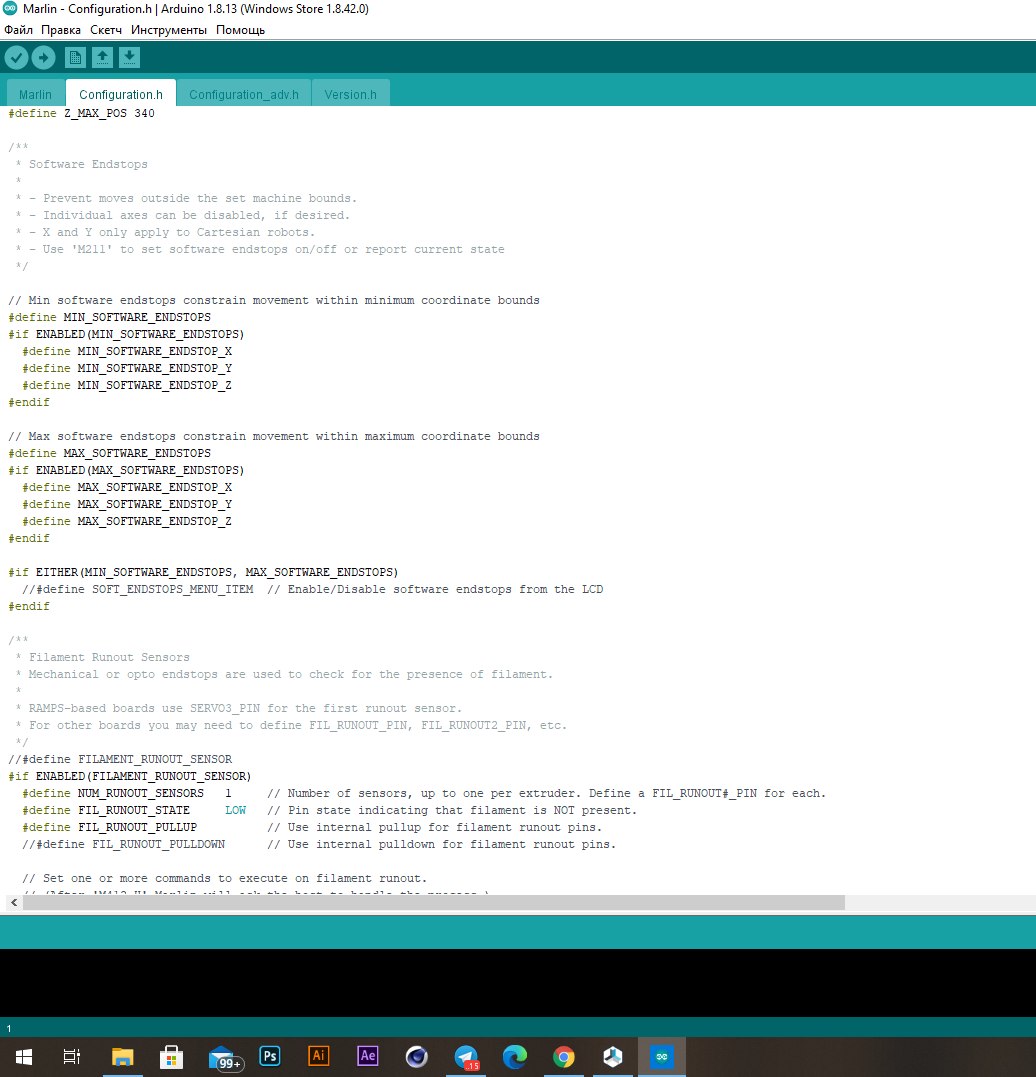Select the Configuration.h tab
The image size is (1036, 1077).
[x=121, y=94]
